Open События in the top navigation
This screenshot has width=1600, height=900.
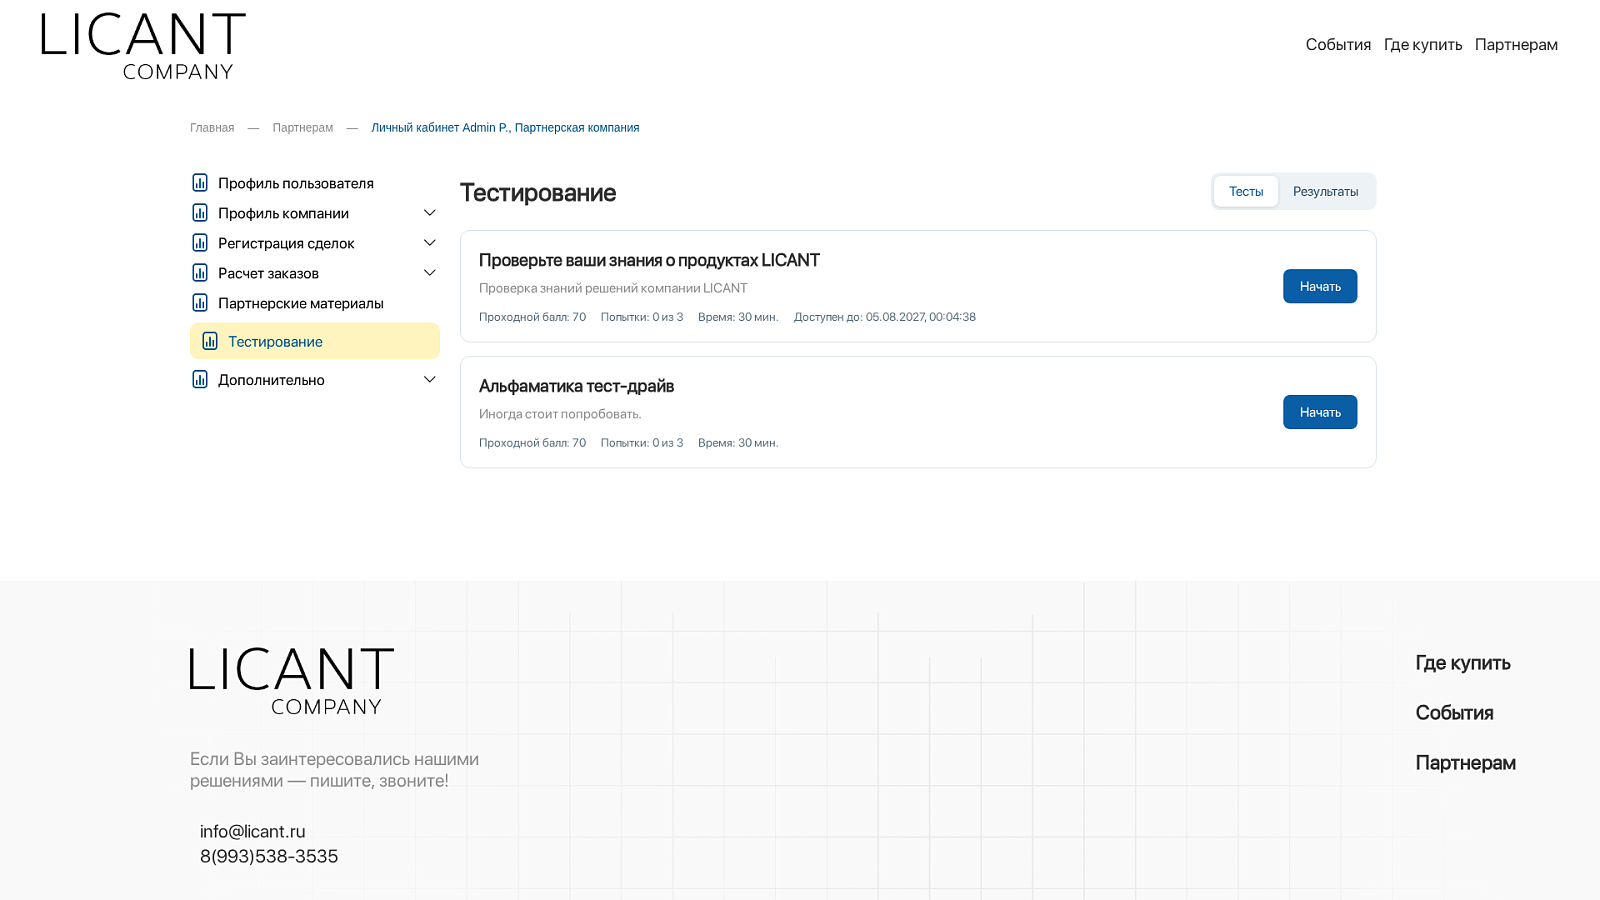(1338, 45)
